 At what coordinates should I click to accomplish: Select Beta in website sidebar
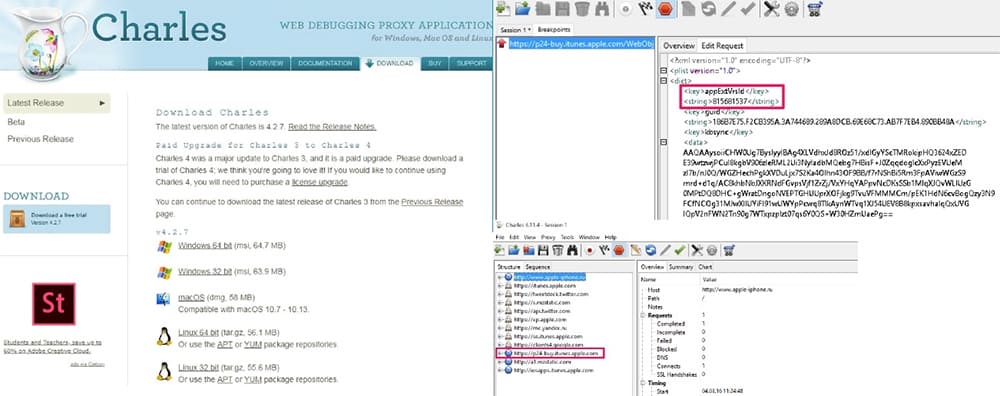point(16,122)
